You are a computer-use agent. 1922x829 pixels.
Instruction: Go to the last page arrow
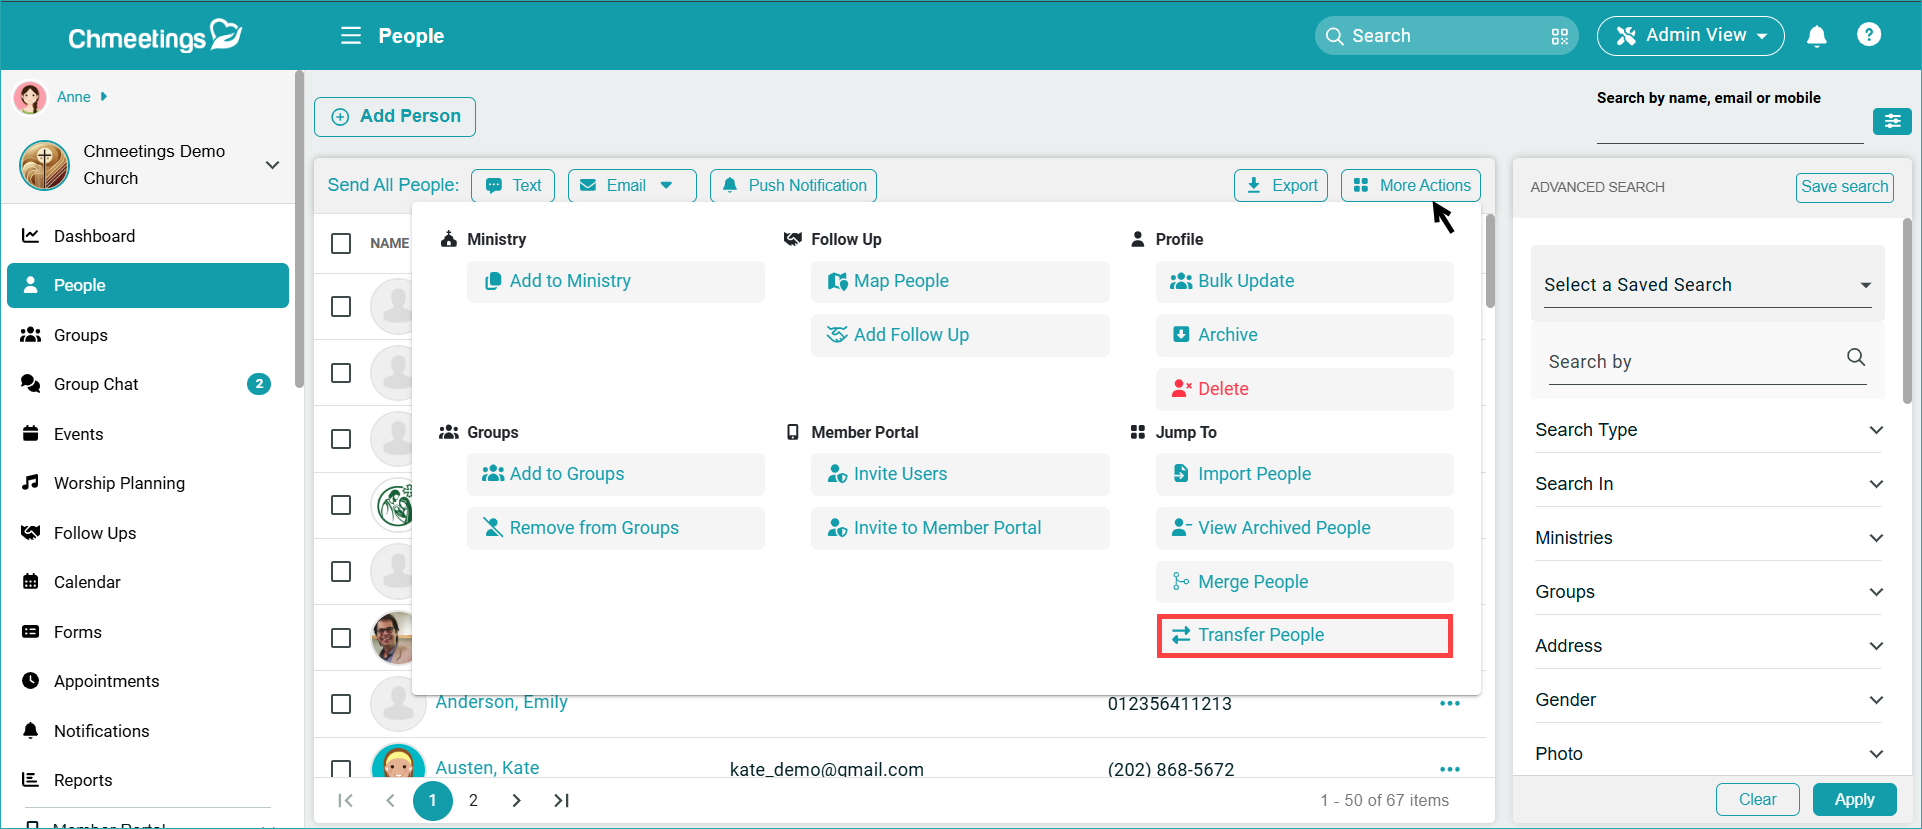pos(561,800)
